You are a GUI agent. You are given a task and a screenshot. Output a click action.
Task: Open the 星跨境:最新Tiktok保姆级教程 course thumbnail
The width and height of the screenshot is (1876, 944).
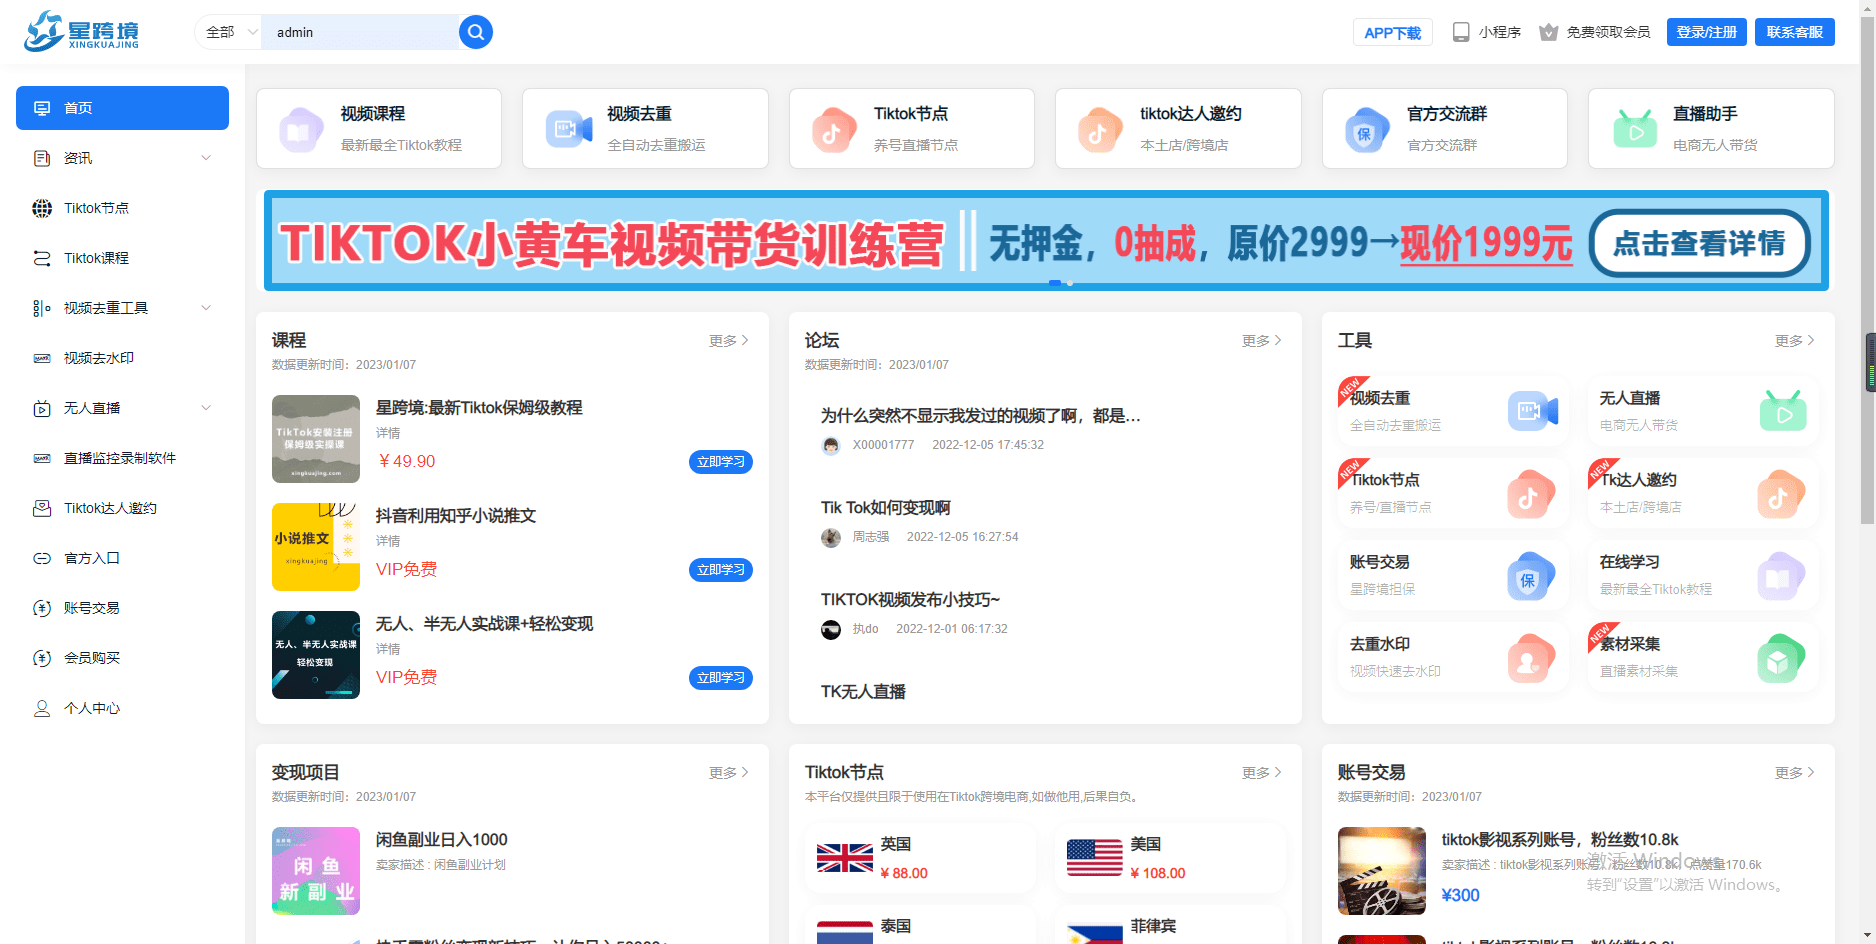(316, 439)
